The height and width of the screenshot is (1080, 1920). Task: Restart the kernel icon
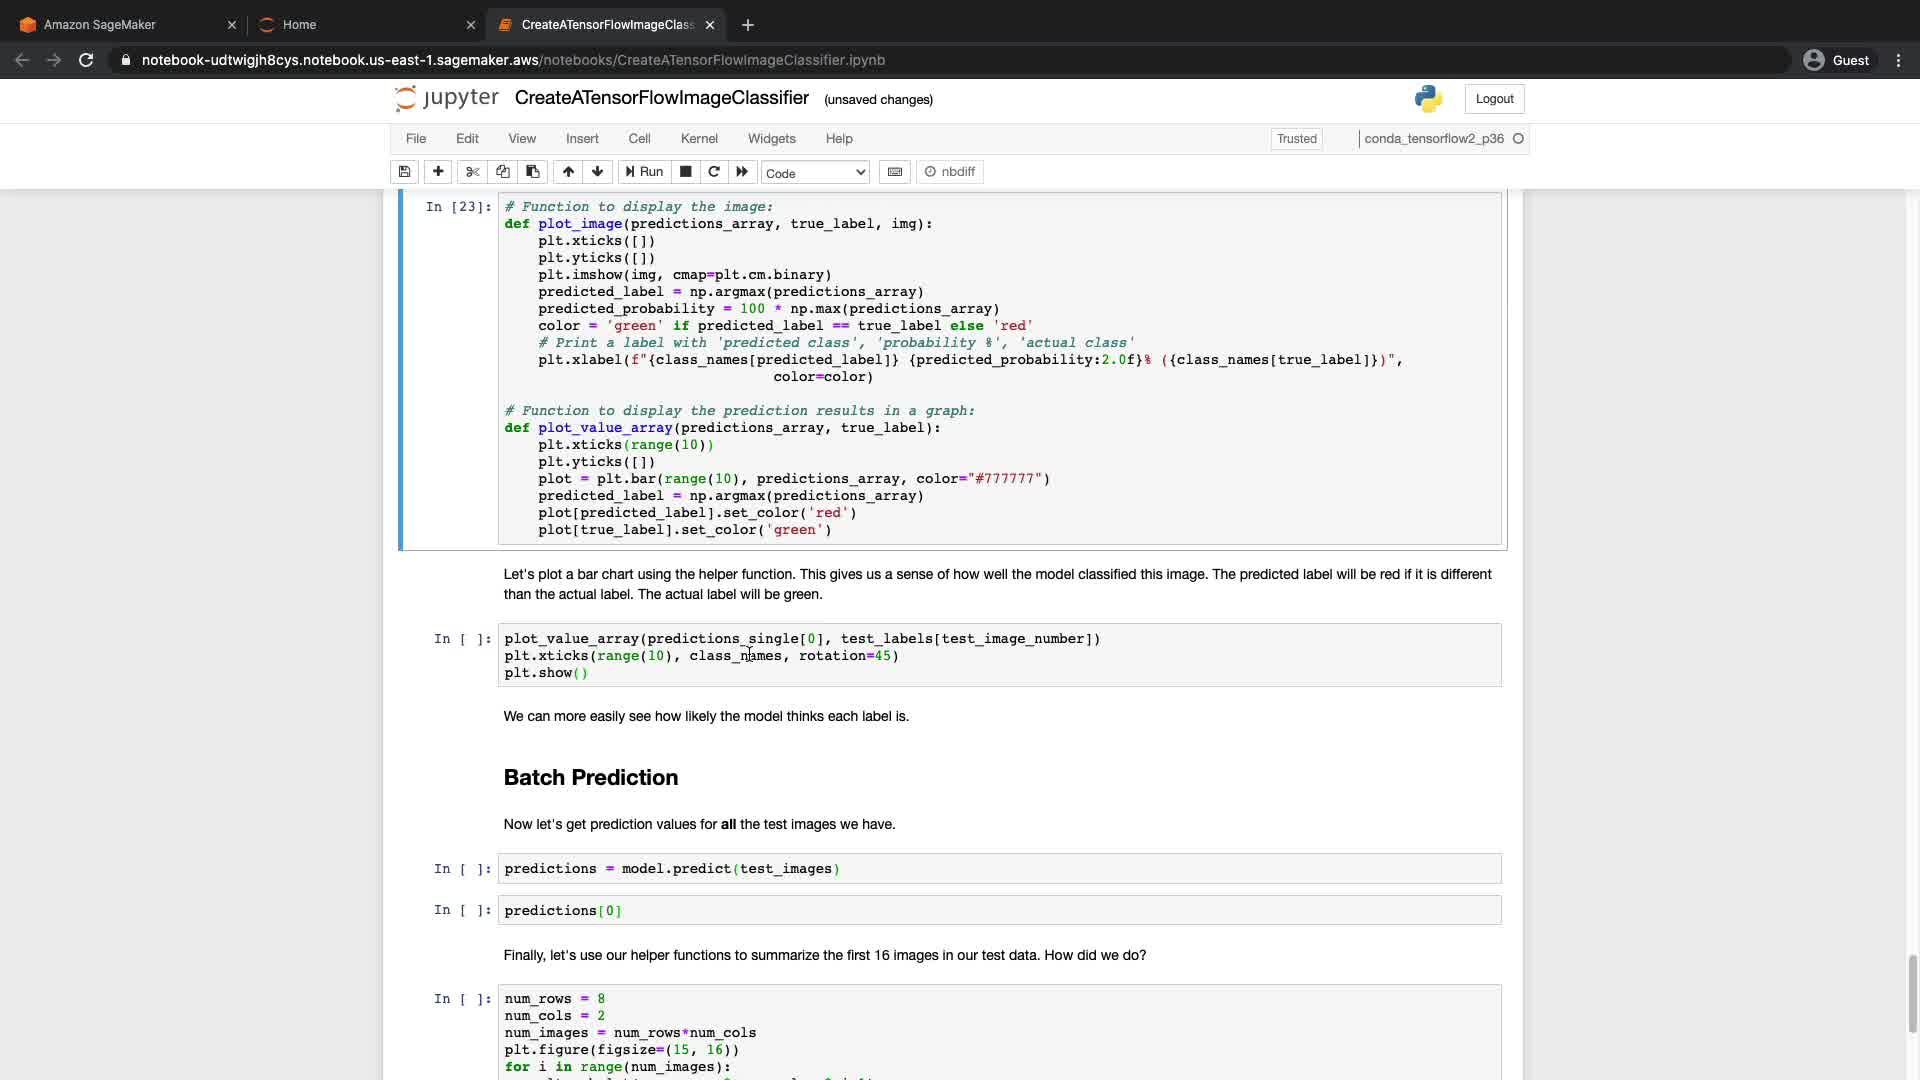[x=714, y=172]
